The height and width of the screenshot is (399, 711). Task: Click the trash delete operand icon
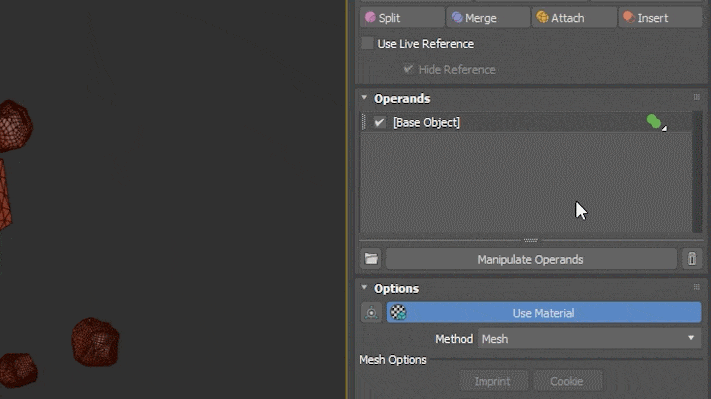[692, 259]
